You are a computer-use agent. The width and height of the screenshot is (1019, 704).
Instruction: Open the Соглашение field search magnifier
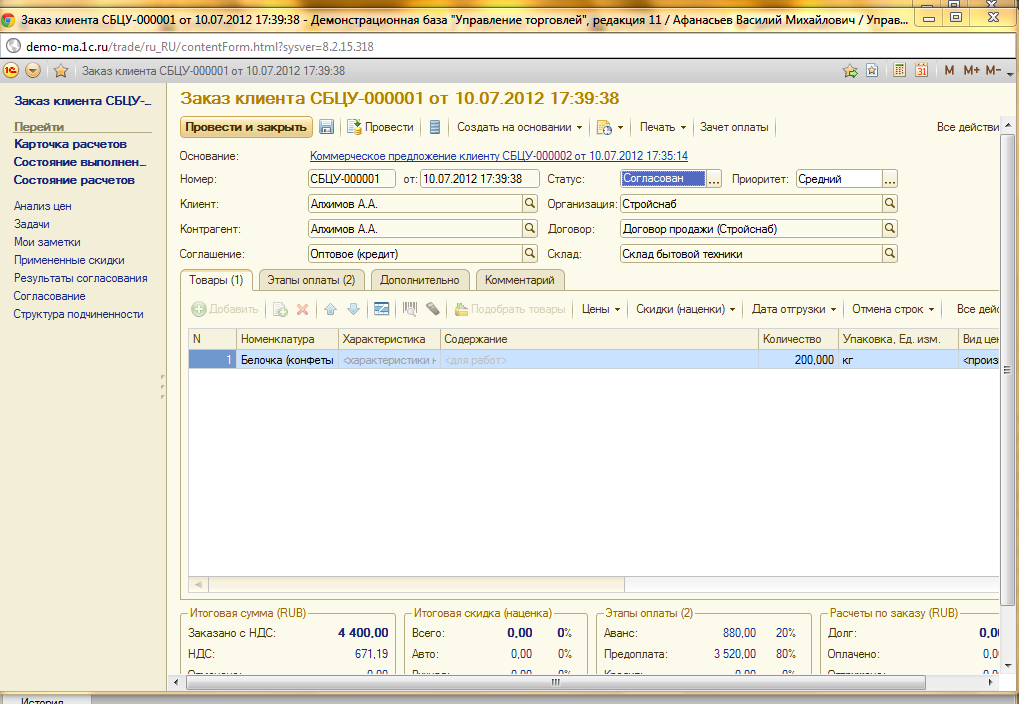pyautogui.click(x=530, y=254)
